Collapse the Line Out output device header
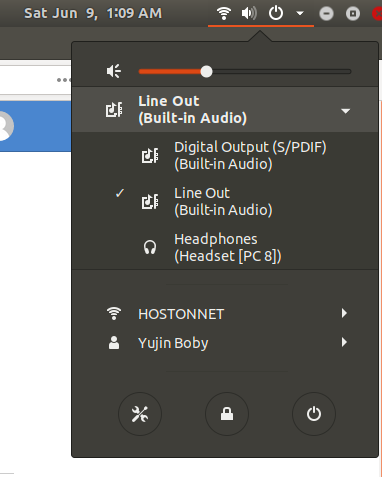 [x=225, y=110]
